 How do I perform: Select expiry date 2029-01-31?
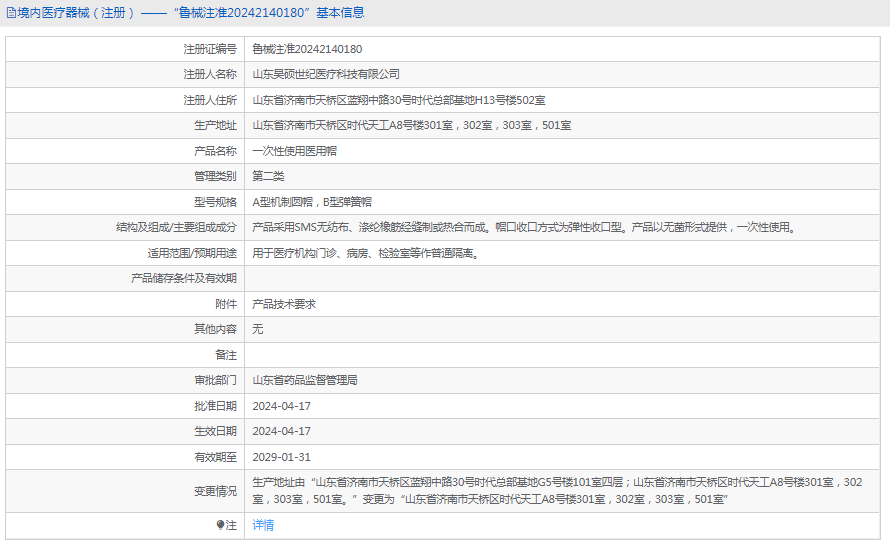[x=282, y=457]
